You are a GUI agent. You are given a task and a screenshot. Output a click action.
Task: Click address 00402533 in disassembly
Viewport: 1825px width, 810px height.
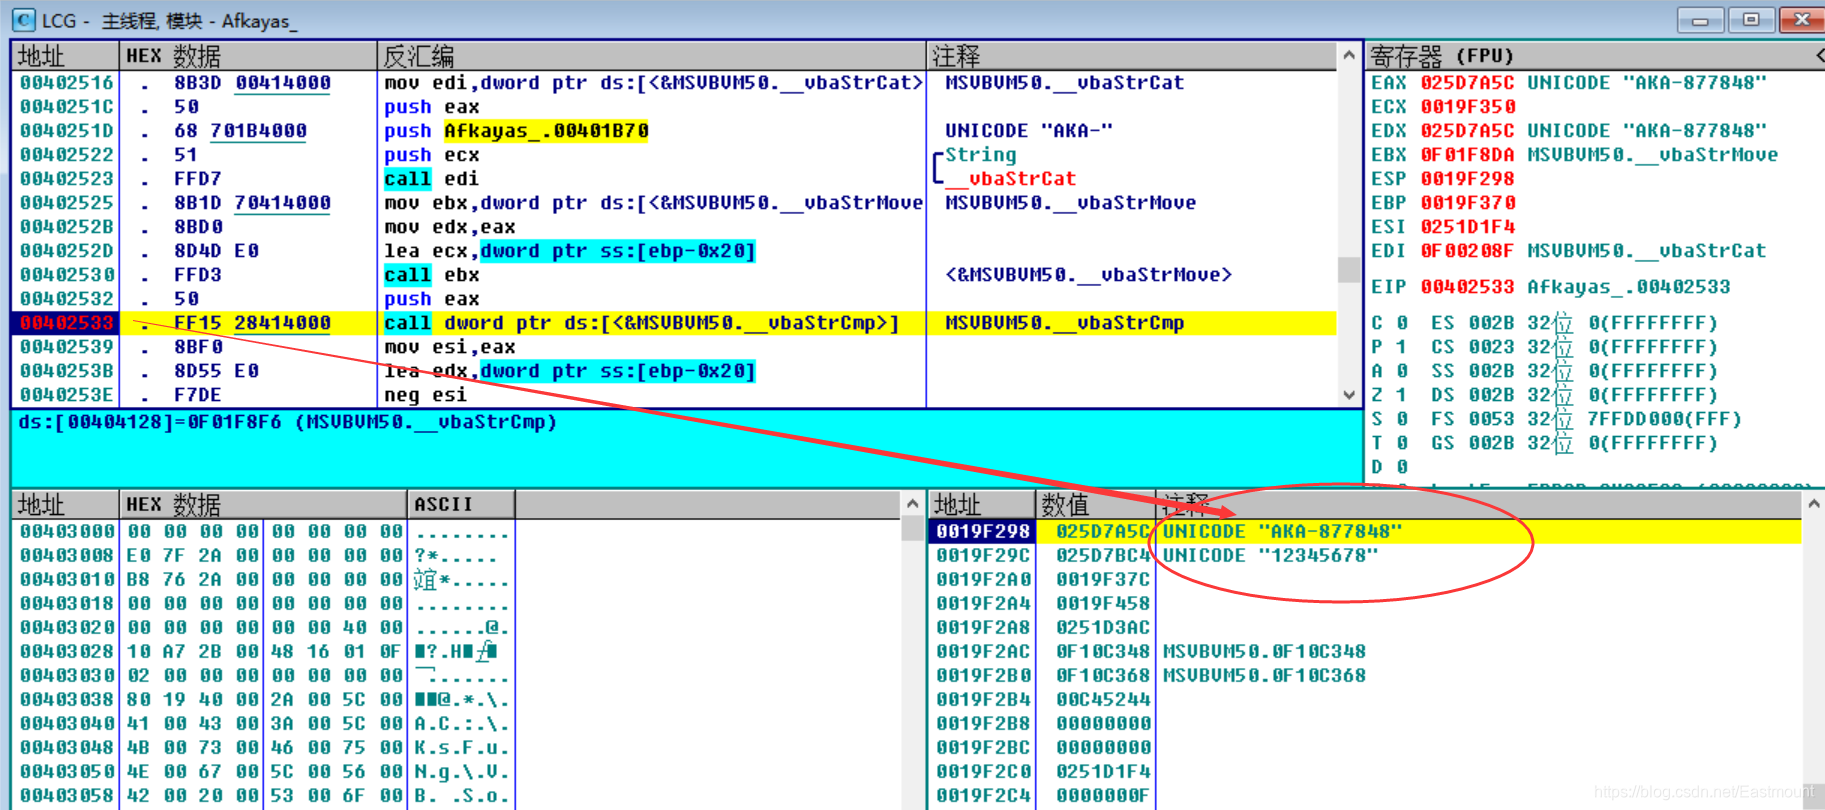click(x=67, y=323)
